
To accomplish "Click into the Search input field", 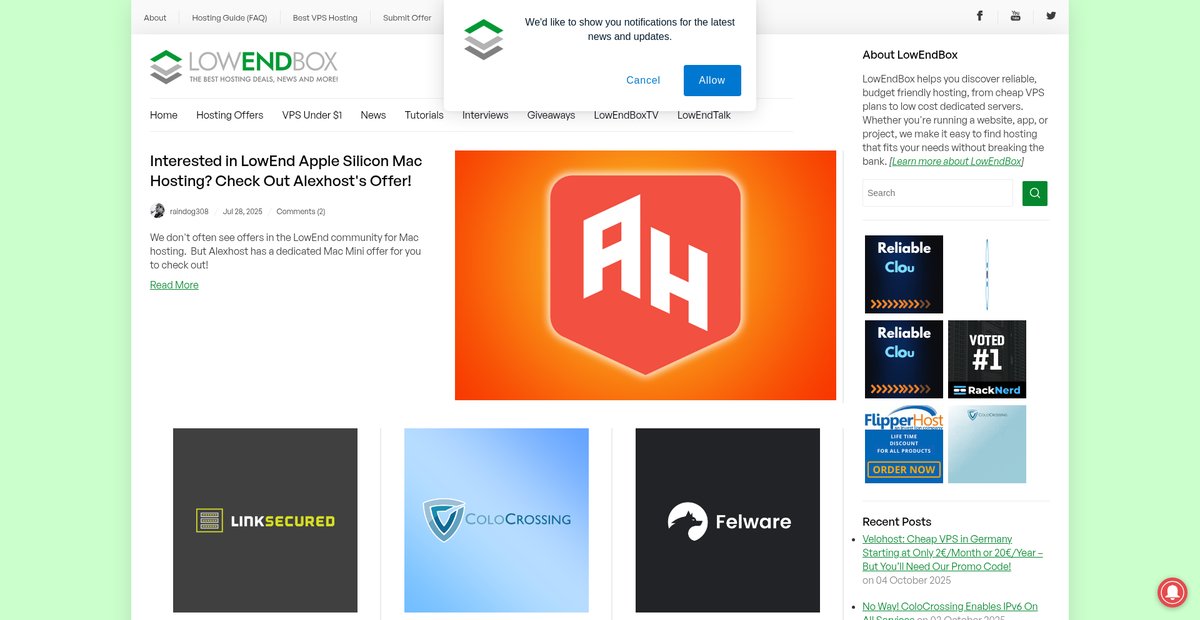I will (x=938, y=193).
